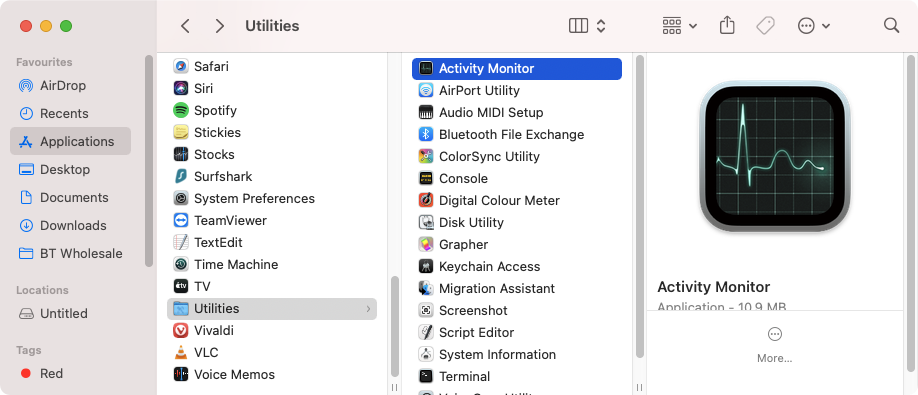This screenshot has height=395, width=918.
Task: Select the Red tag in sidebar
Action: (x=70, y=373)
